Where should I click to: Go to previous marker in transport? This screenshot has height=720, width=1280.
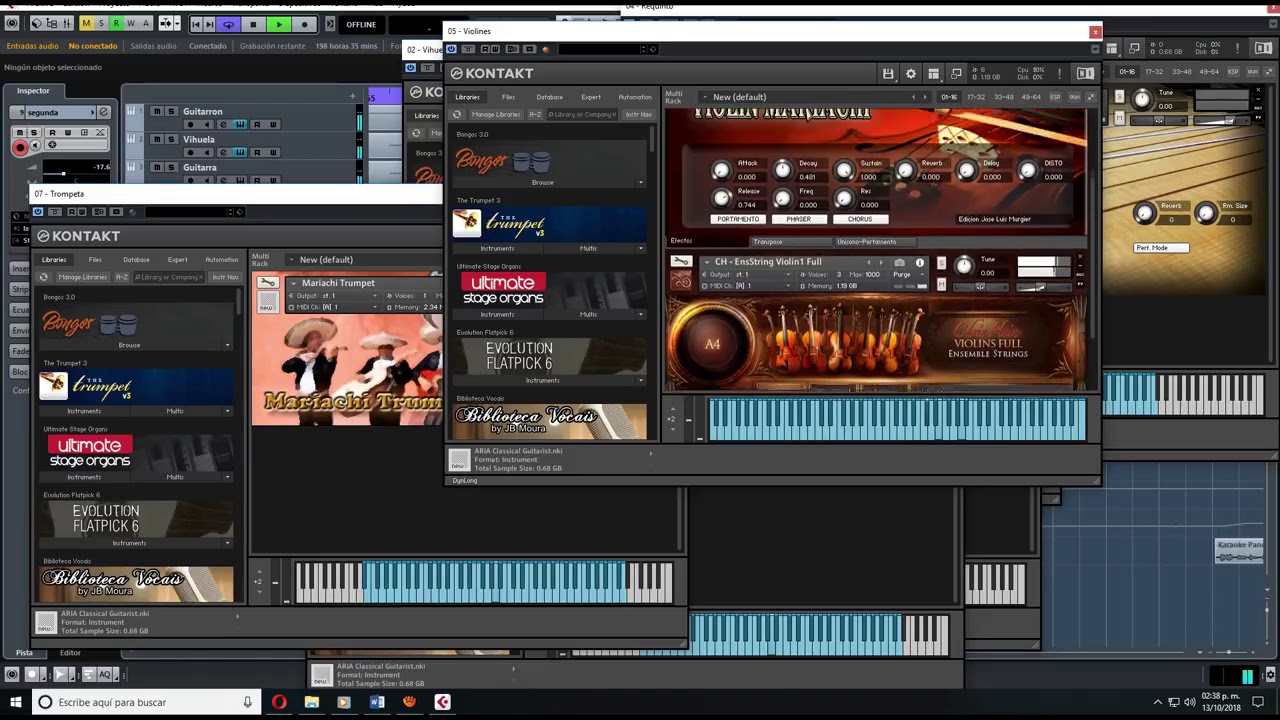point(196,24)
